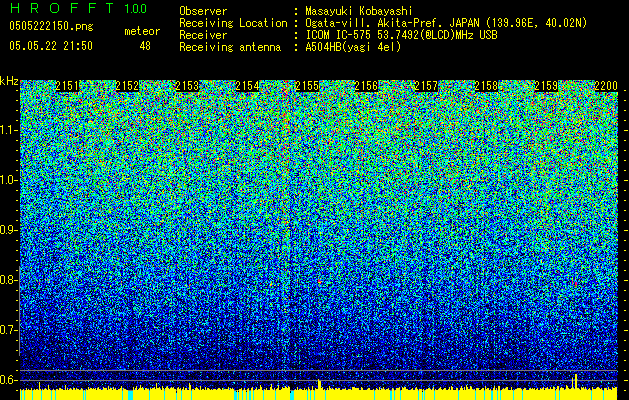Click the 0.7 kHz axis label
This screenshot has height=400, width=629.
click(x=8, y=330)
